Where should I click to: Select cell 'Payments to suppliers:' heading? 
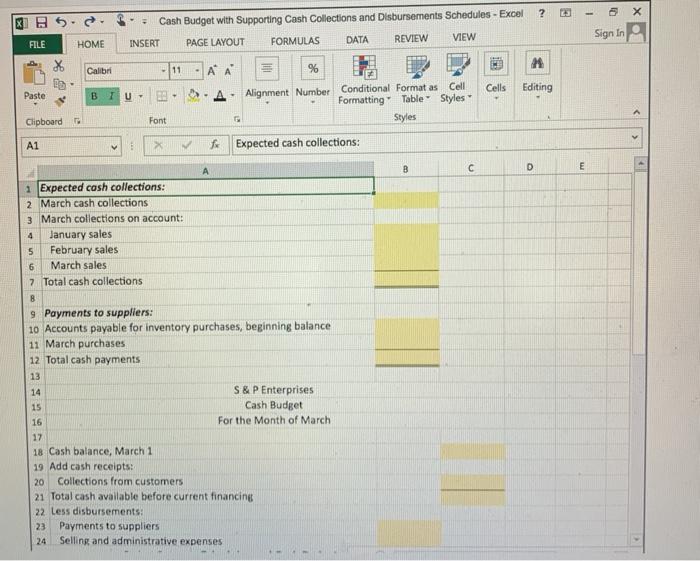point(208,313)
